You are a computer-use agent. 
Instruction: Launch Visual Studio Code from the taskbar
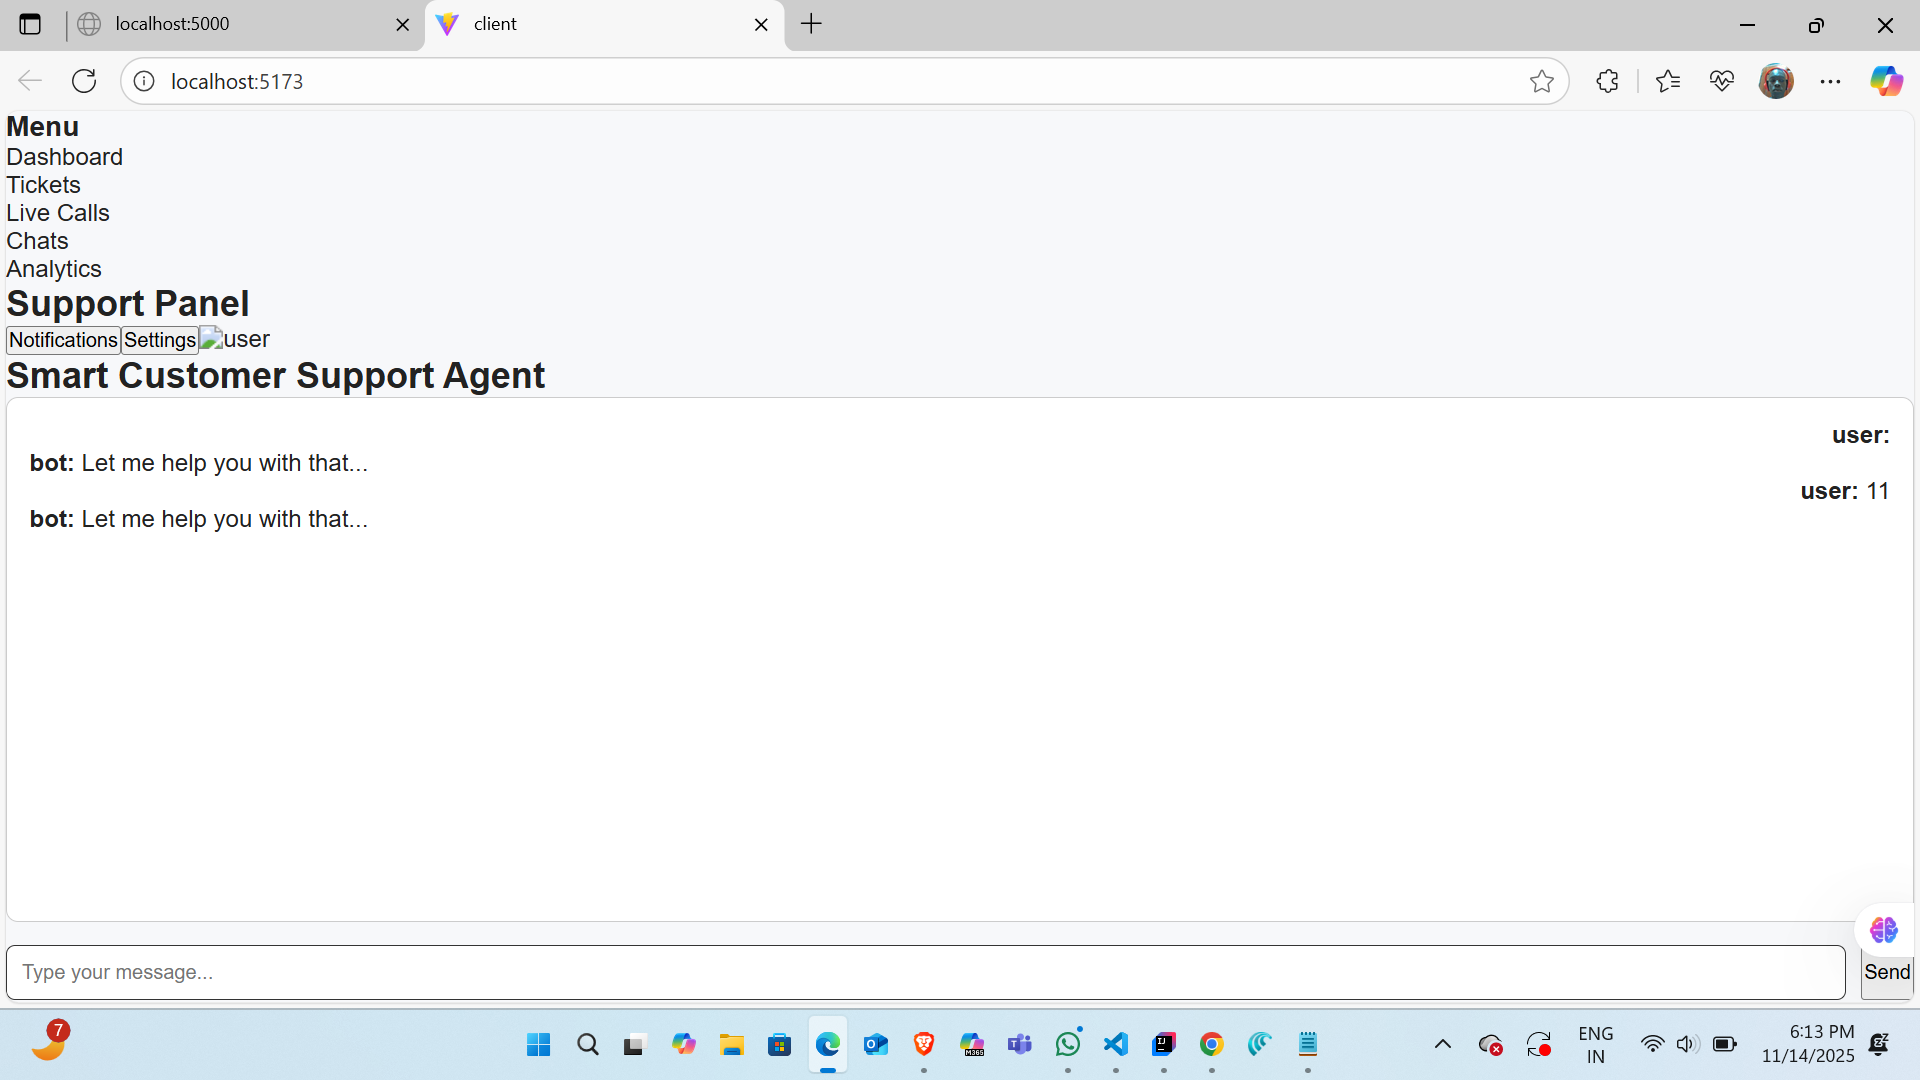coord(1115,1043)
